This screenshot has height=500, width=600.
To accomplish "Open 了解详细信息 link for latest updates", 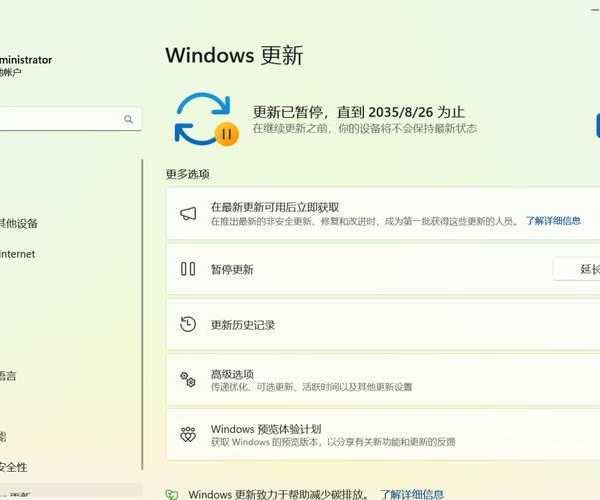I will (x=553, y=221).
